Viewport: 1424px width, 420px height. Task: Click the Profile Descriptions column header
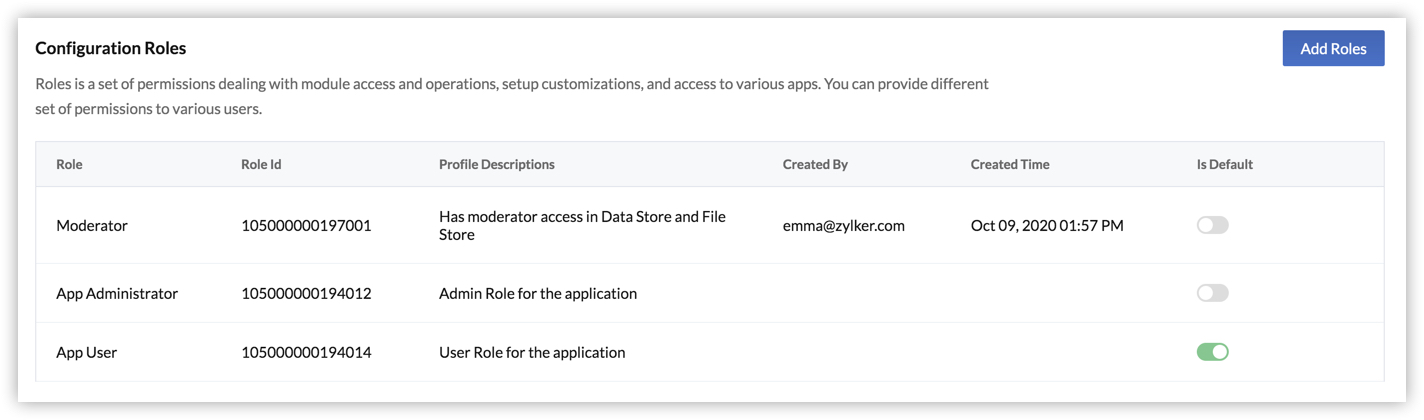pos(497,164)
